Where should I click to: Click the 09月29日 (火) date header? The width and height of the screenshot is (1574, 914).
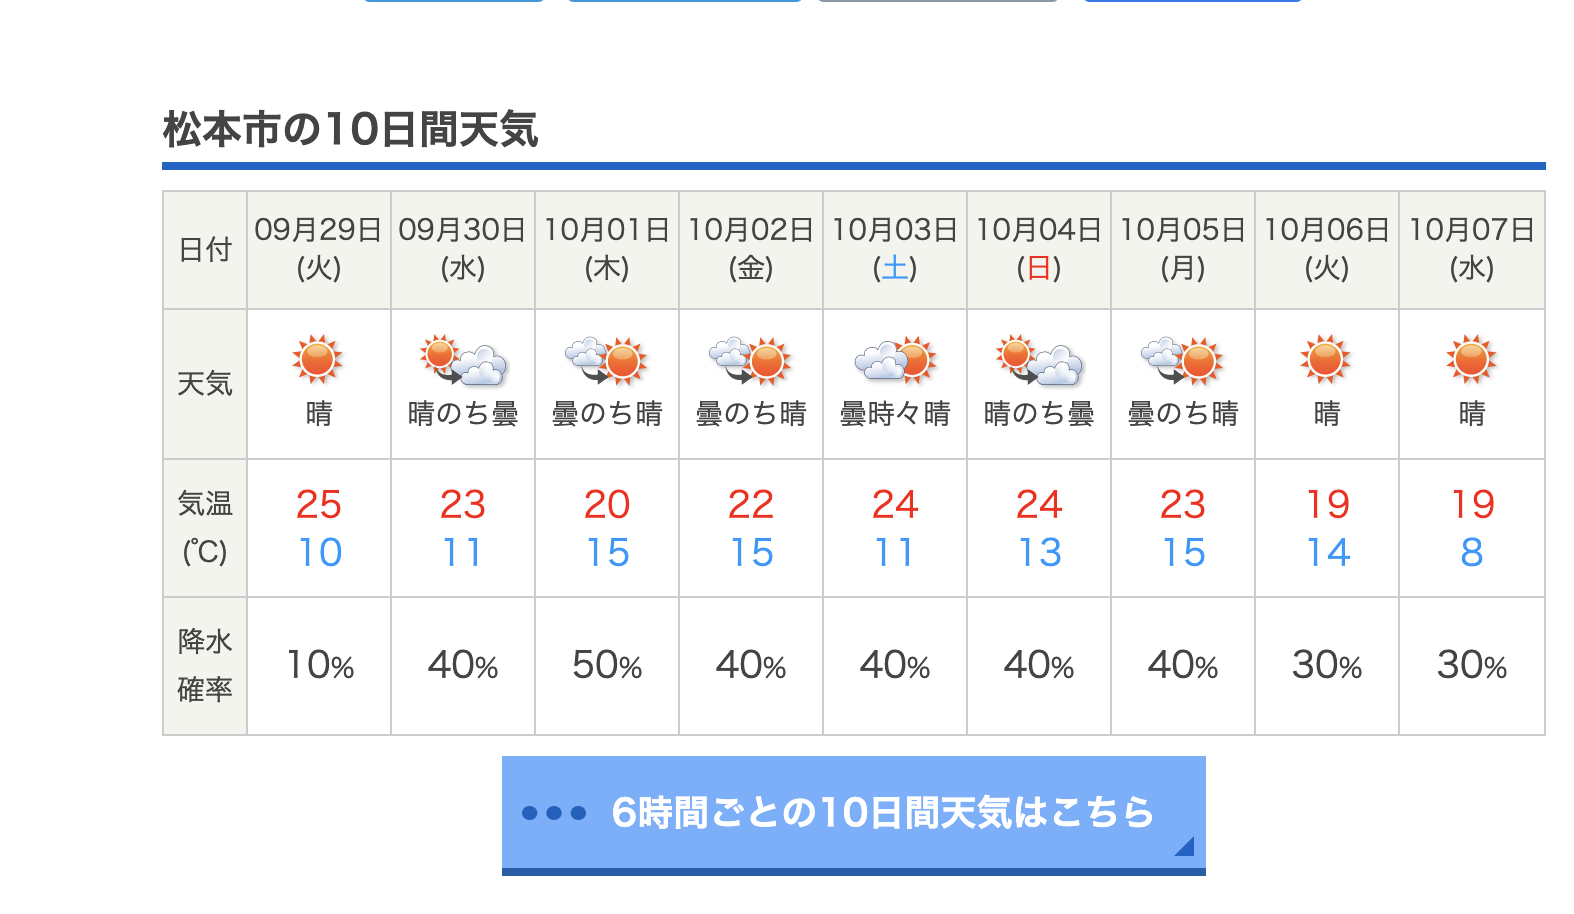[x=319, y=249]
